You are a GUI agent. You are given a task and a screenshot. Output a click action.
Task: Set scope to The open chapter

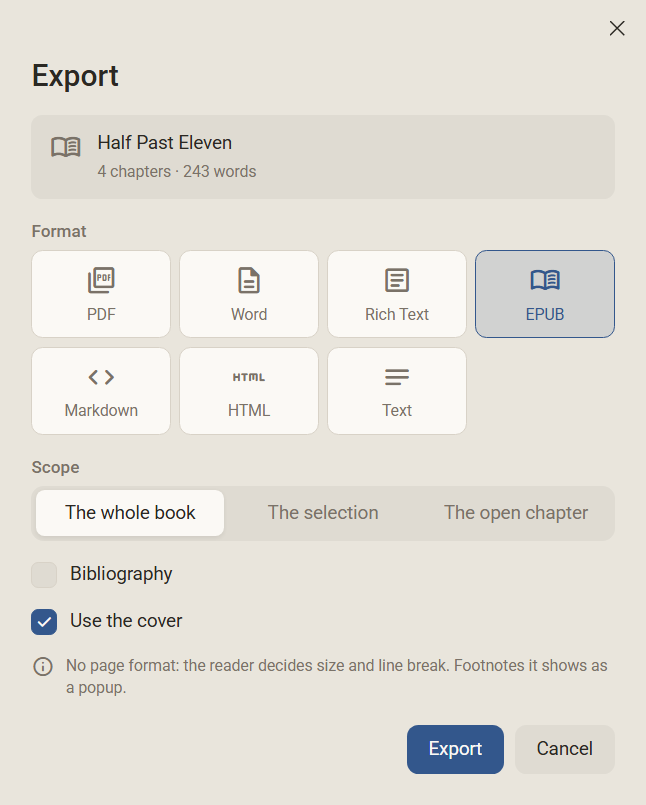point(516,513)
